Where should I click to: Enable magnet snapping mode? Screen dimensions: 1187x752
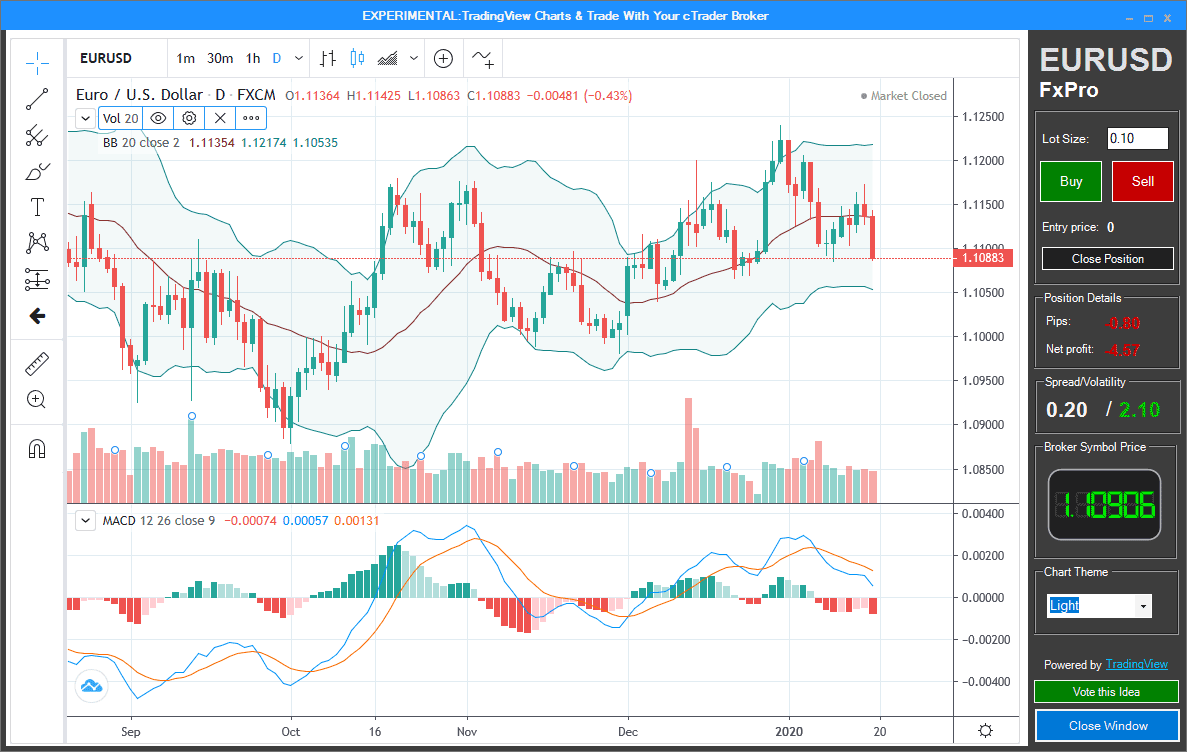coord(37,448)
